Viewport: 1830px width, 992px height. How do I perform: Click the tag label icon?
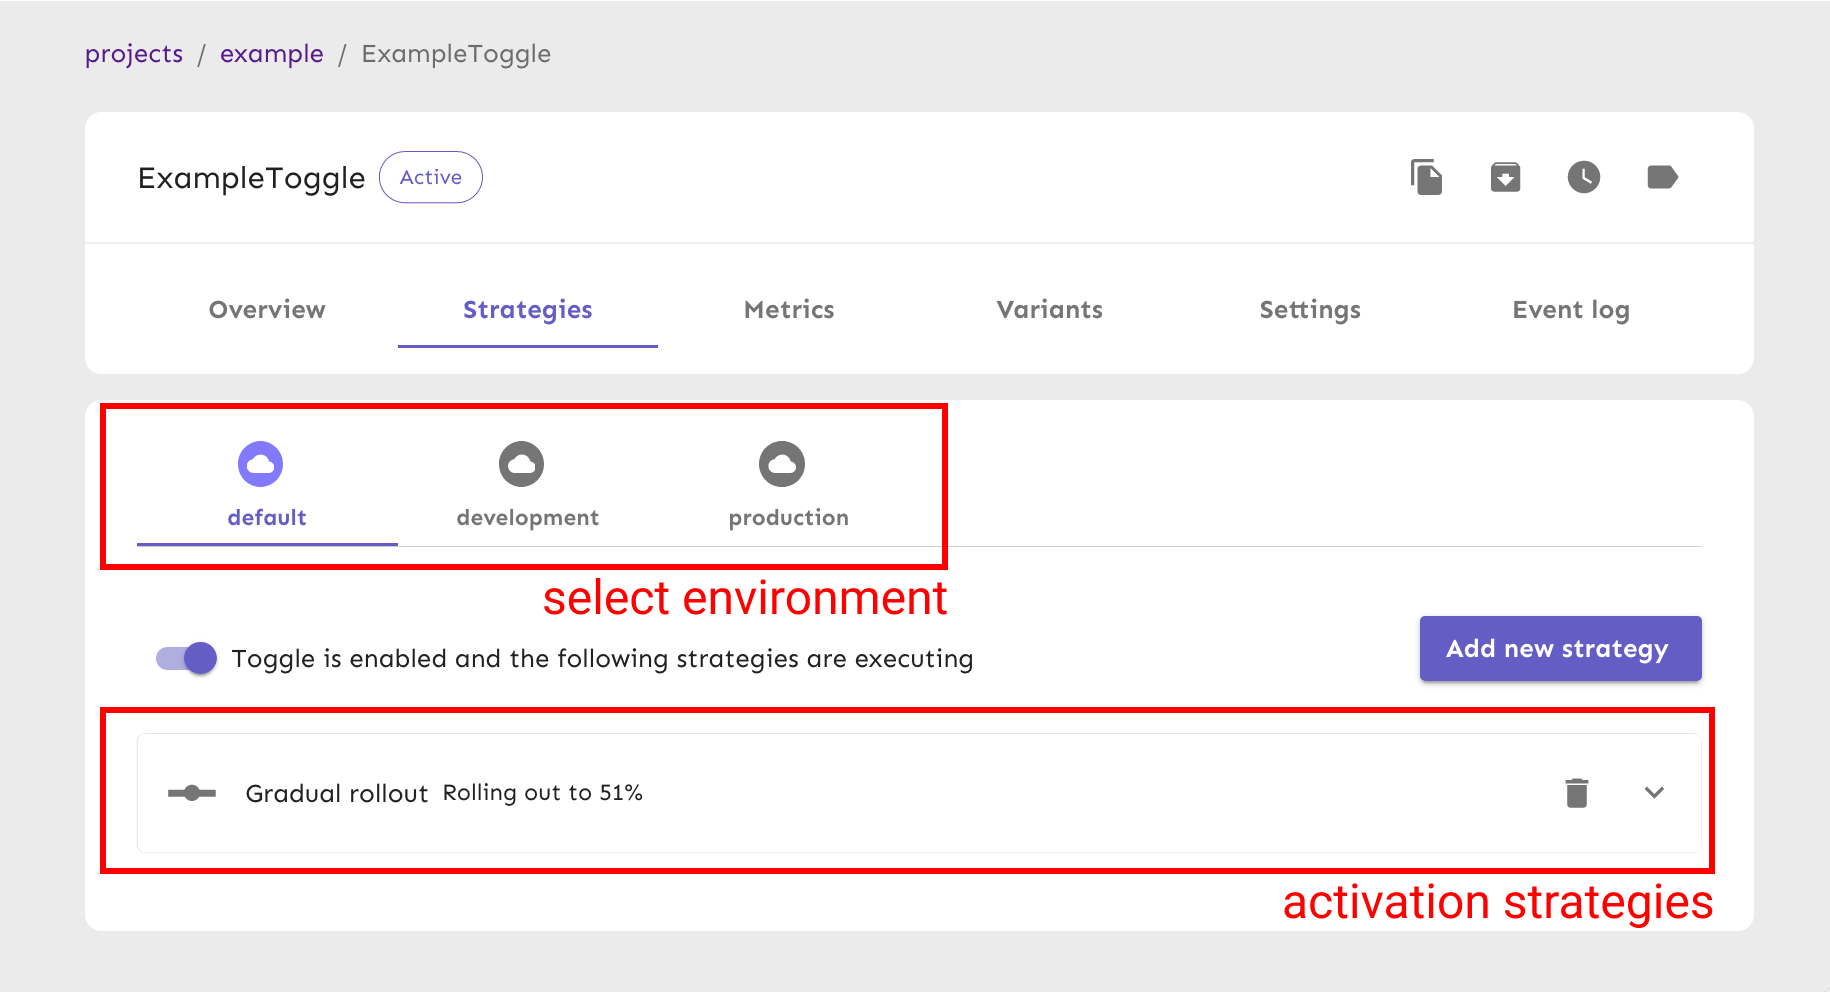point(1661,177)
